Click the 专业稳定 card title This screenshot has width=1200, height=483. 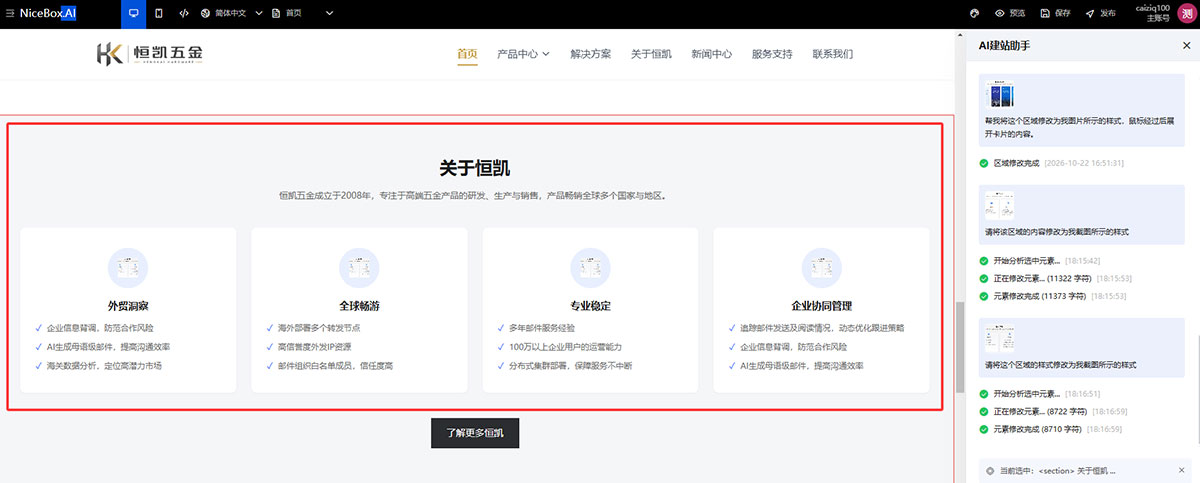(x=590, y=306)
